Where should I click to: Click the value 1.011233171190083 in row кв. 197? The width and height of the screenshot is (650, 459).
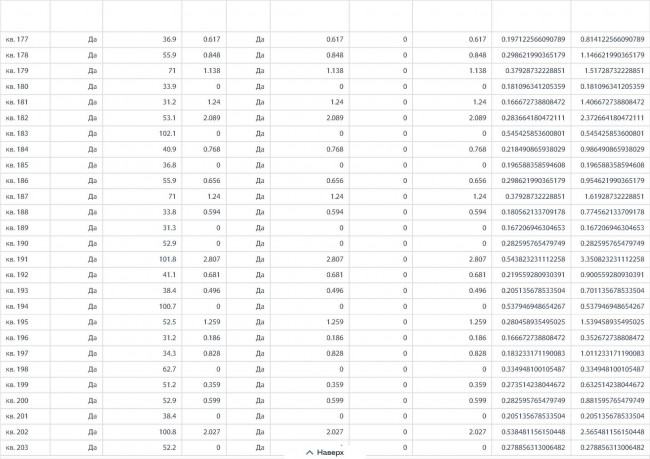612,353
